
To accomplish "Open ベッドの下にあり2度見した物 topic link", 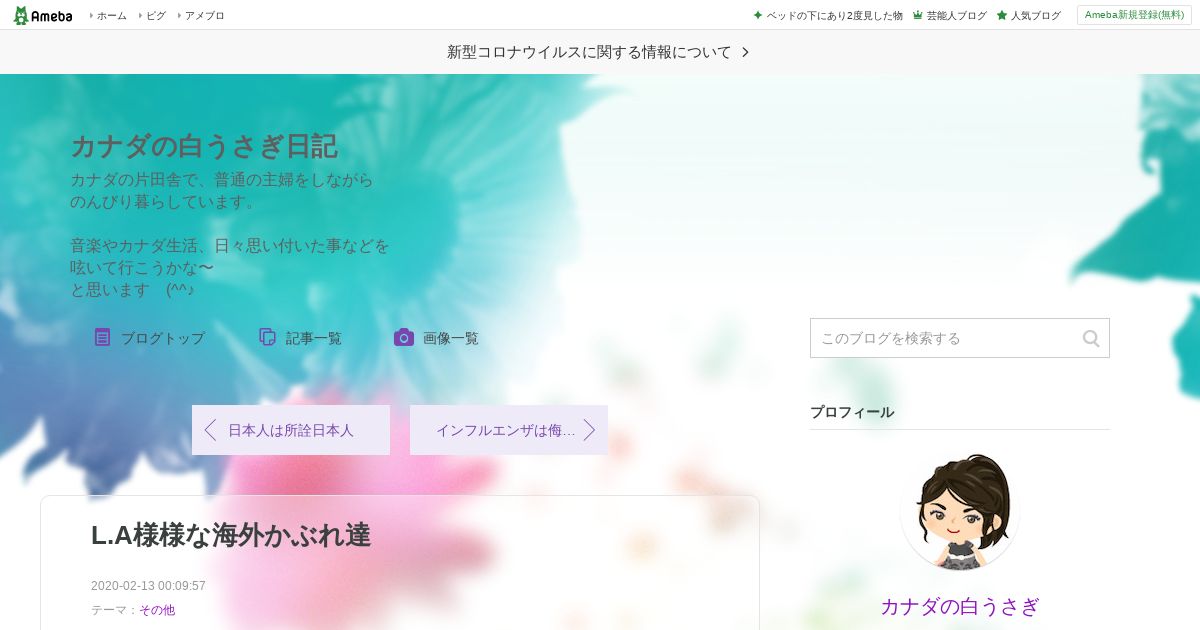I will pos(834,15).
